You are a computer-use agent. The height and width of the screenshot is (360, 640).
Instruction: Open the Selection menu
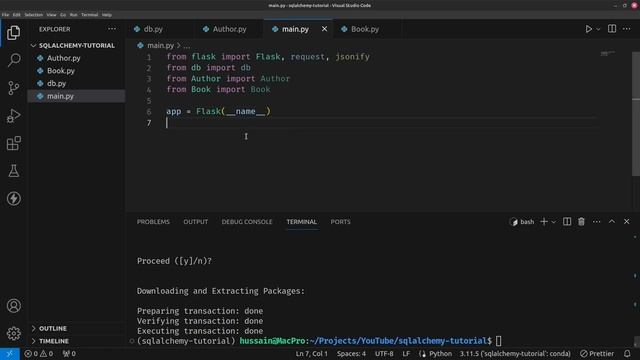33,15
